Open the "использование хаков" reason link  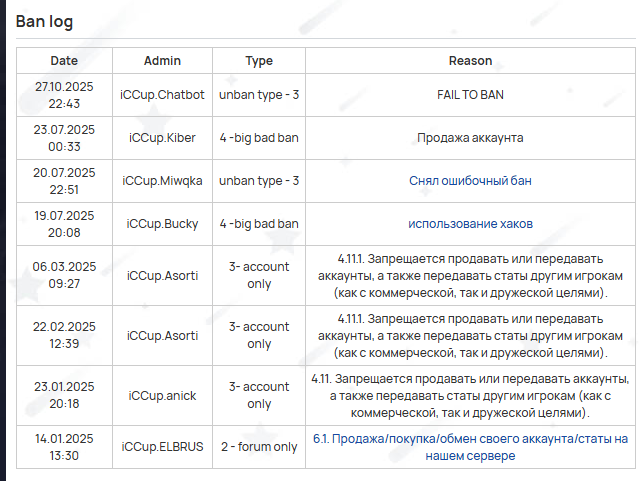pyautogui.click(x=470, y=224)
